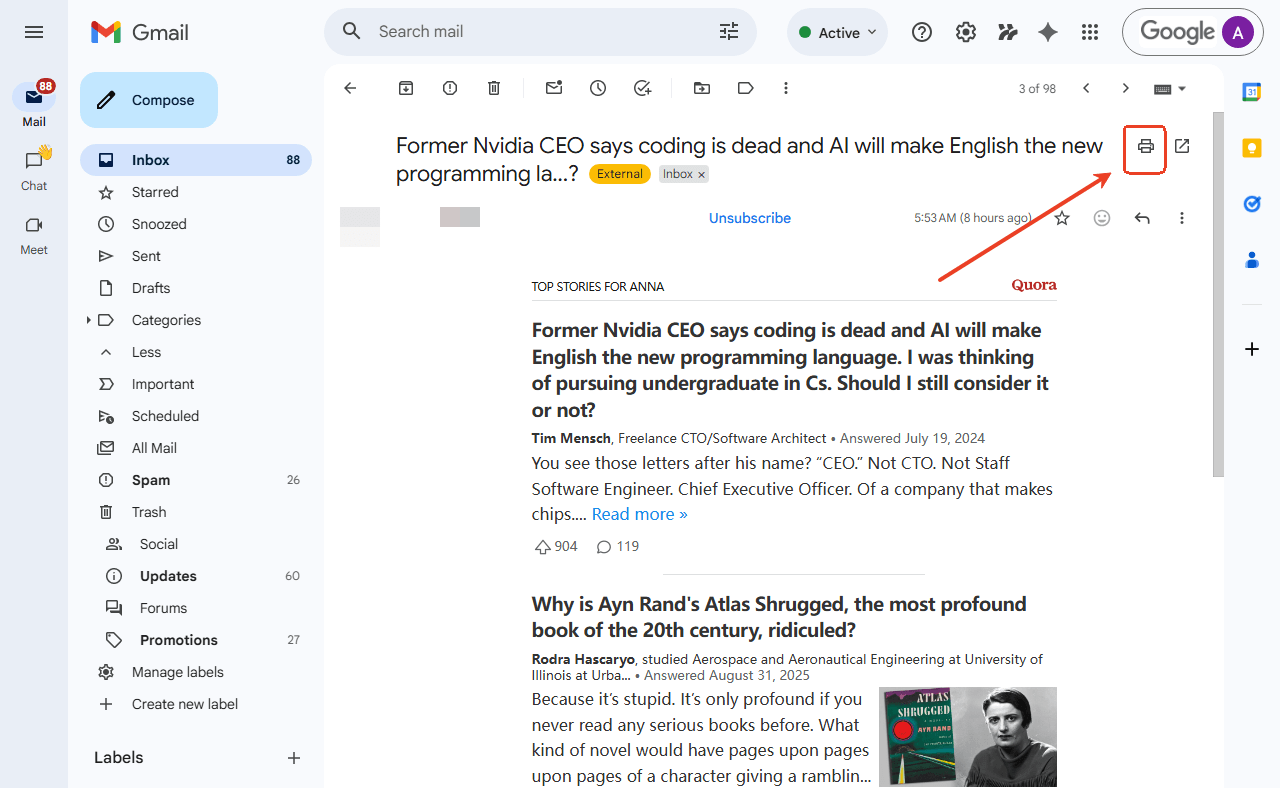Add this email to Tasks

[x=642, y=88]
